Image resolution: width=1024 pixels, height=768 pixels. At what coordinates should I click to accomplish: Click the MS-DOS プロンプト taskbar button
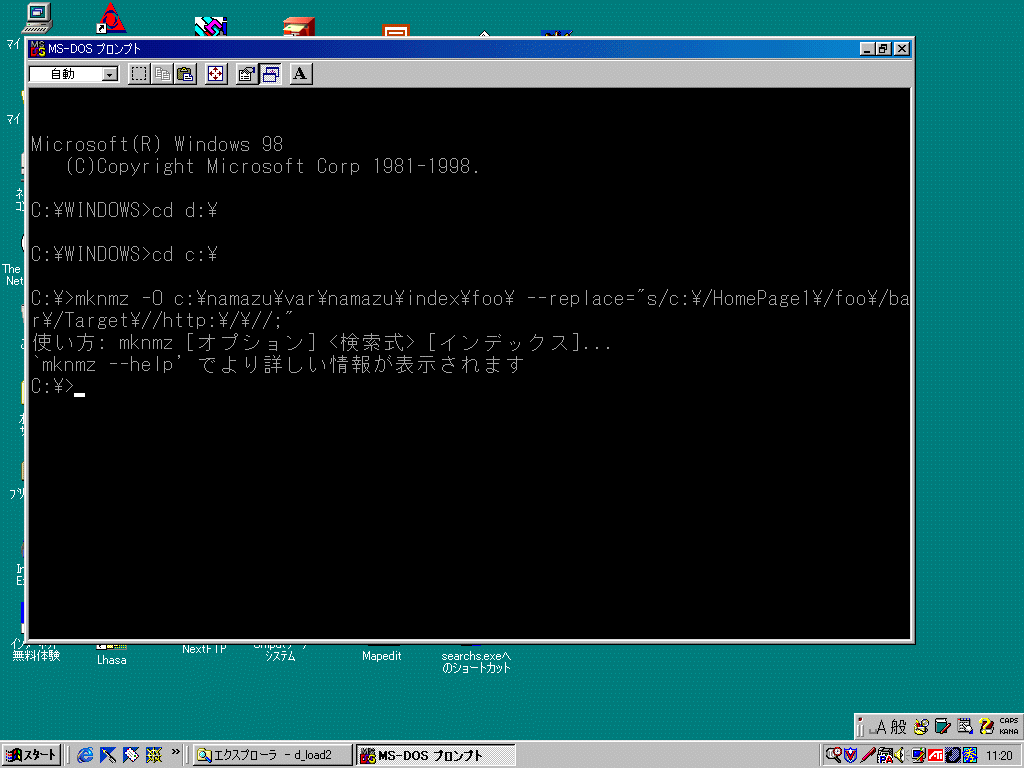point(436,755)
